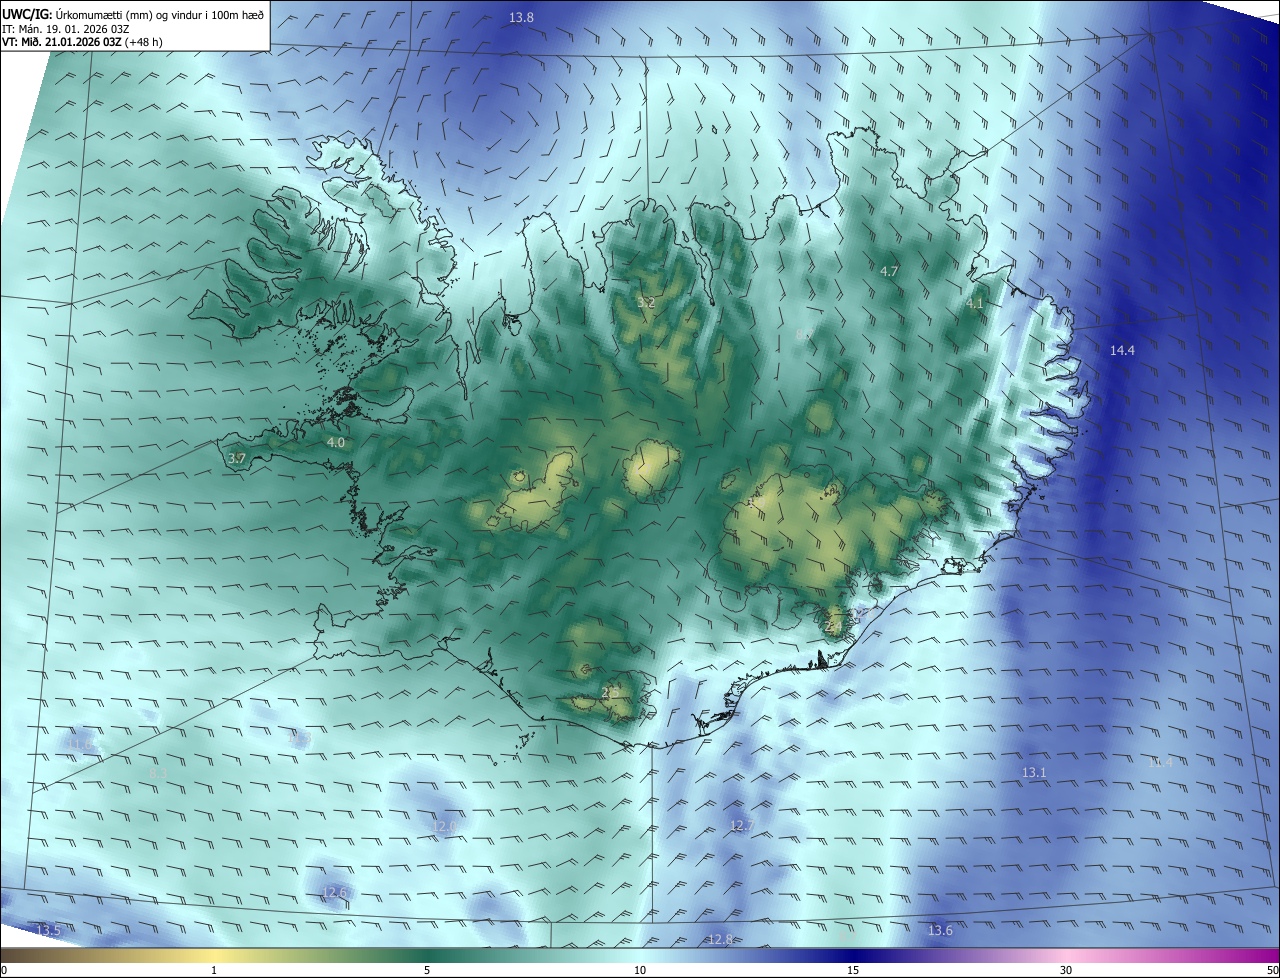Click the title 'Úrkomumætti (mm) og vindur í 100m hæð'

click(x=160, y=14)
